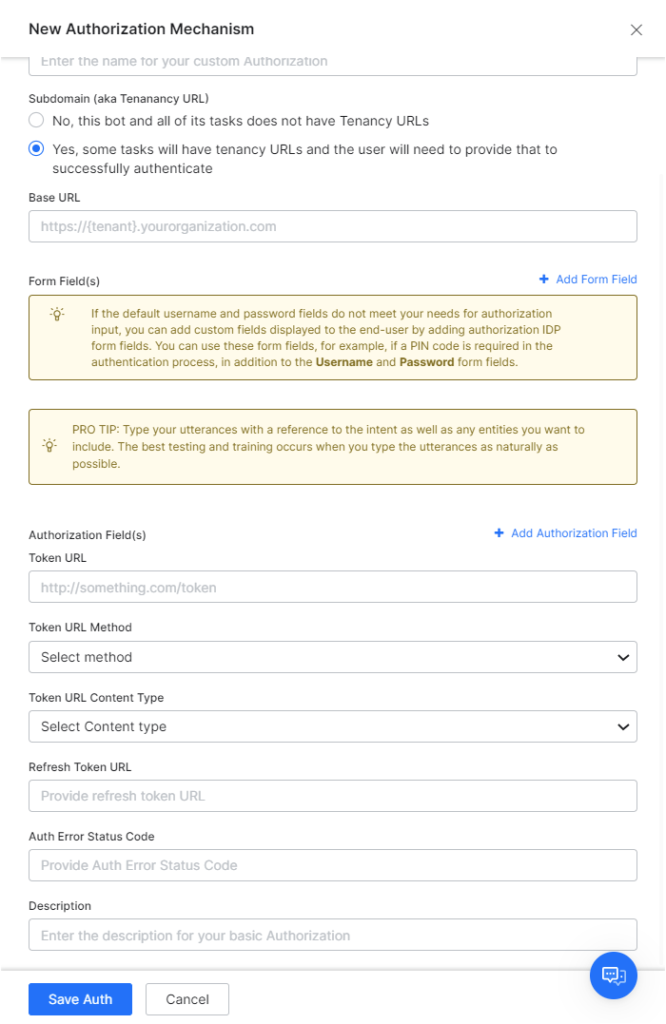Click the custom Authorization name field
Viewport: 666px width, 1024px height.
pyautogui.click(x=332, y=63)
